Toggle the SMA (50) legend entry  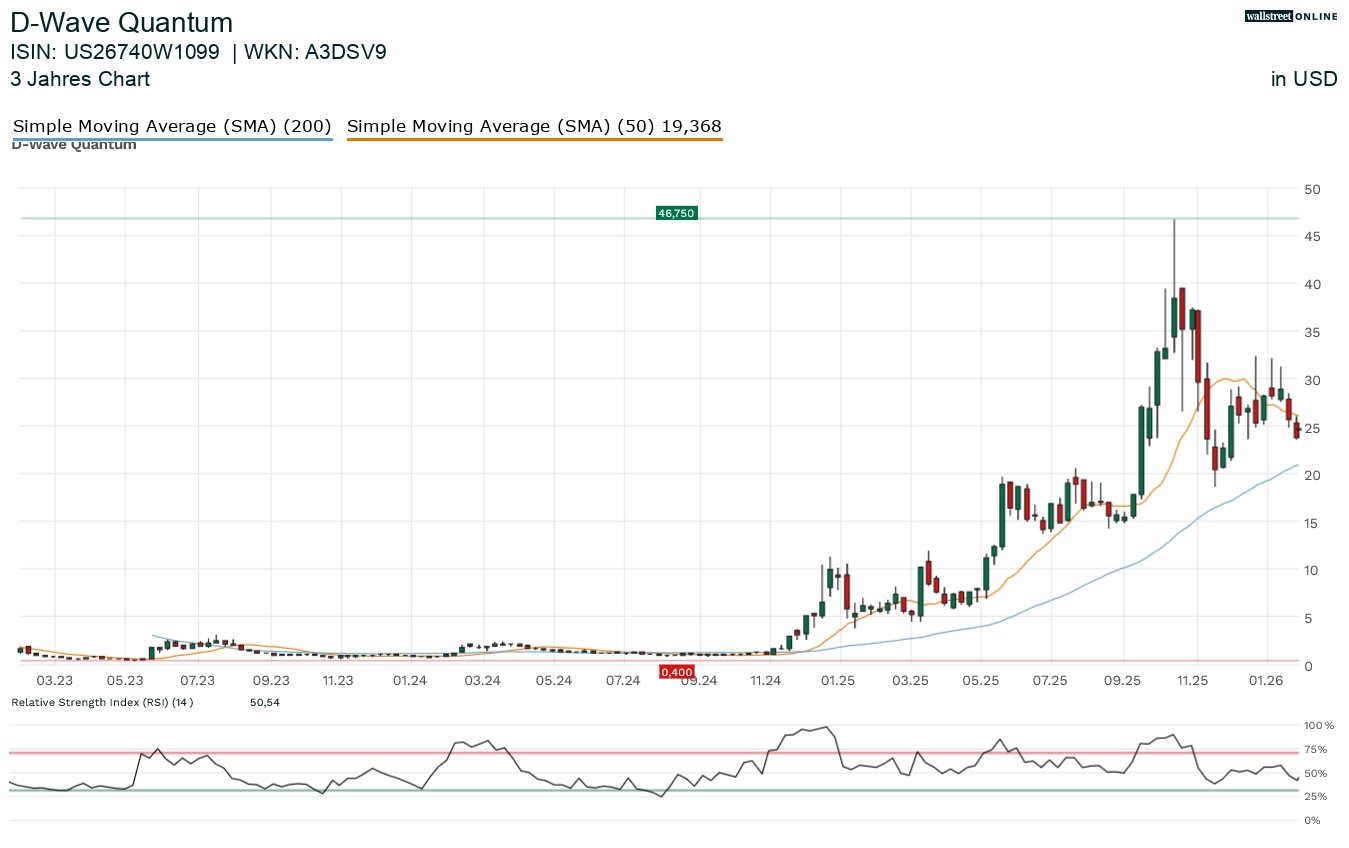point(534,127)
